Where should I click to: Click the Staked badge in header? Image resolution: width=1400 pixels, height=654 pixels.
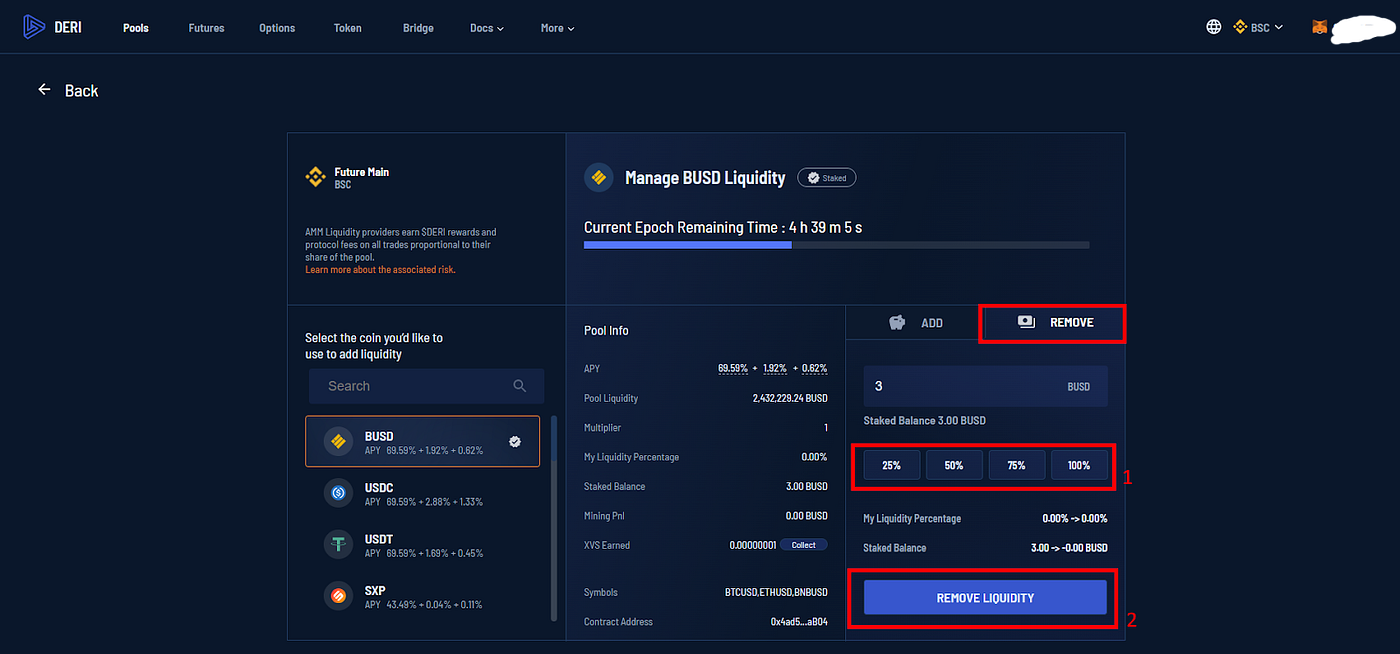pos(826,178)
